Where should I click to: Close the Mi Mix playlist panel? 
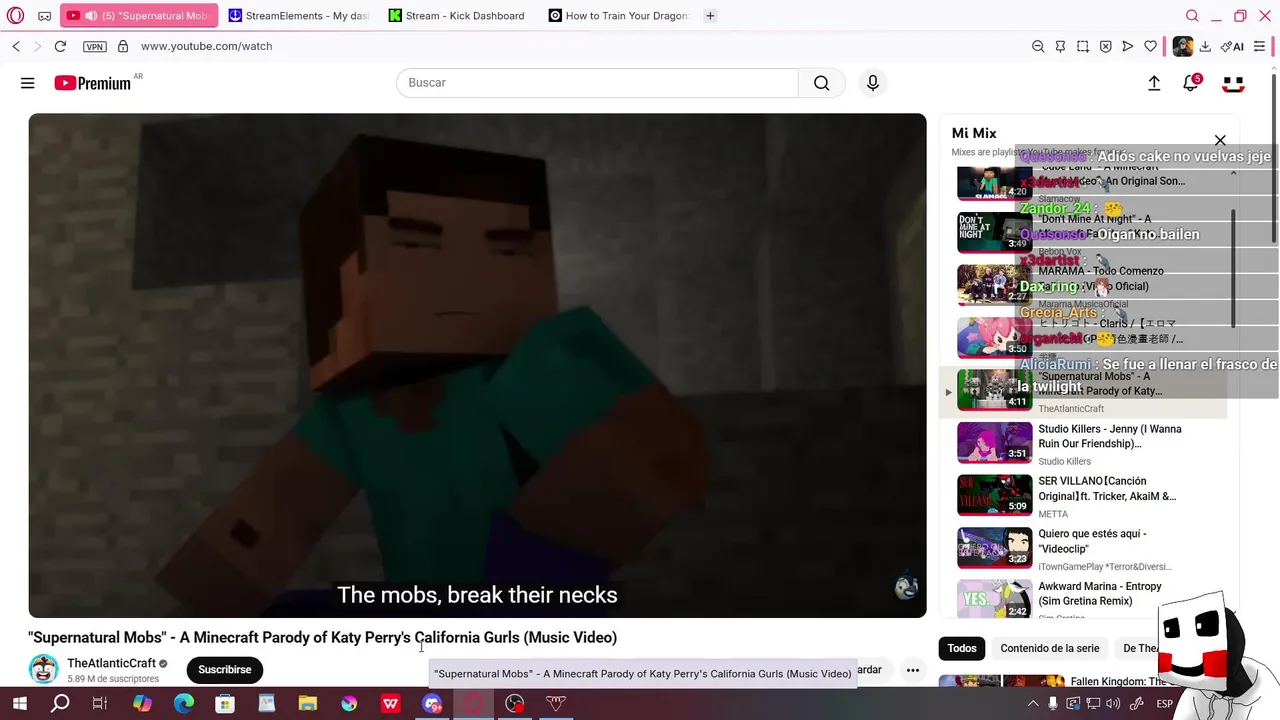(x=1220, y=140)
